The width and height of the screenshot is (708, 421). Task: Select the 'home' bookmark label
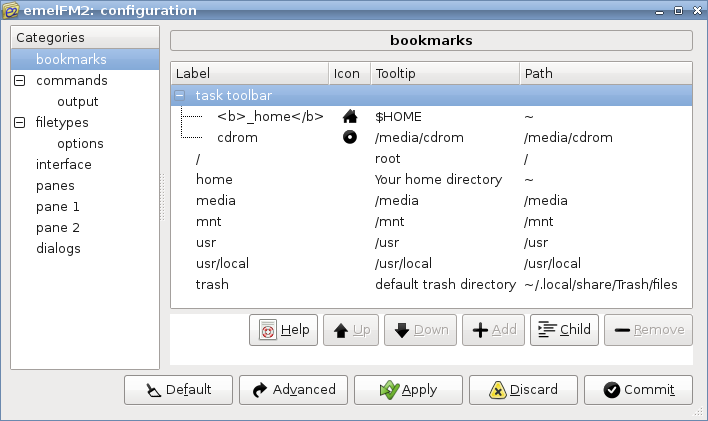coord(214,179)
